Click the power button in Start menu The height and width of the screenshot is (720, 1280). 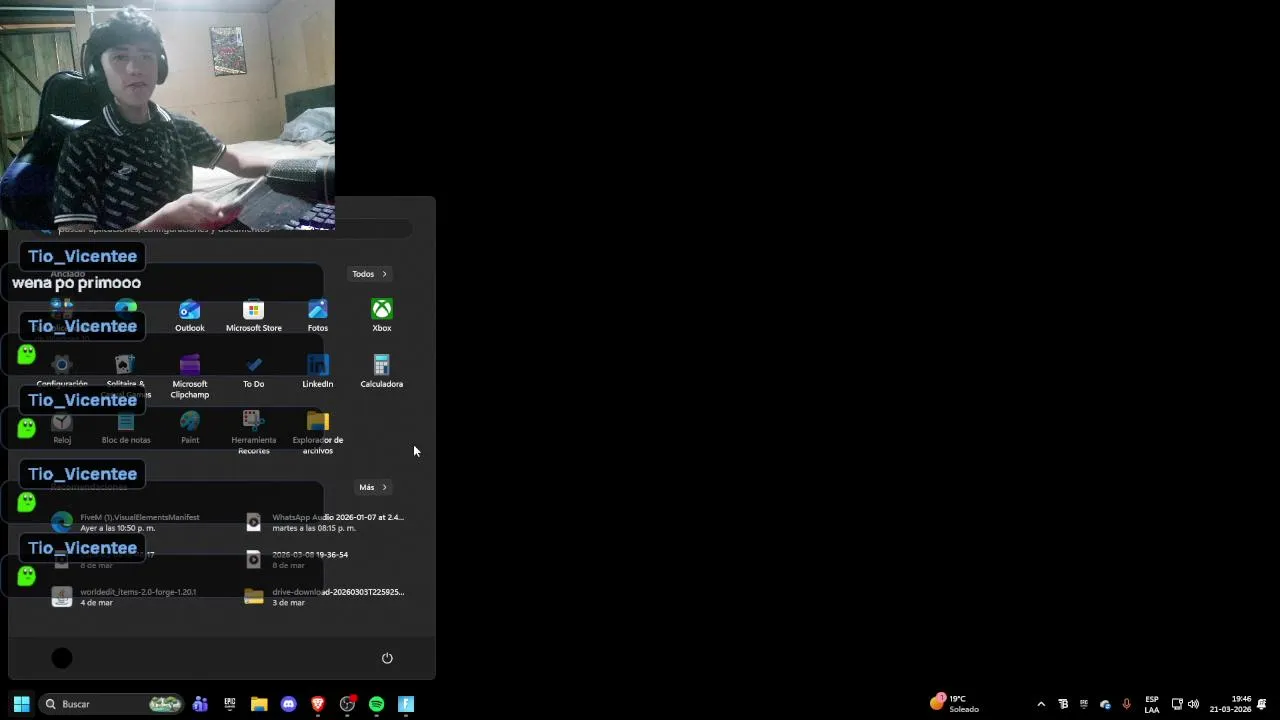point(387,658)
